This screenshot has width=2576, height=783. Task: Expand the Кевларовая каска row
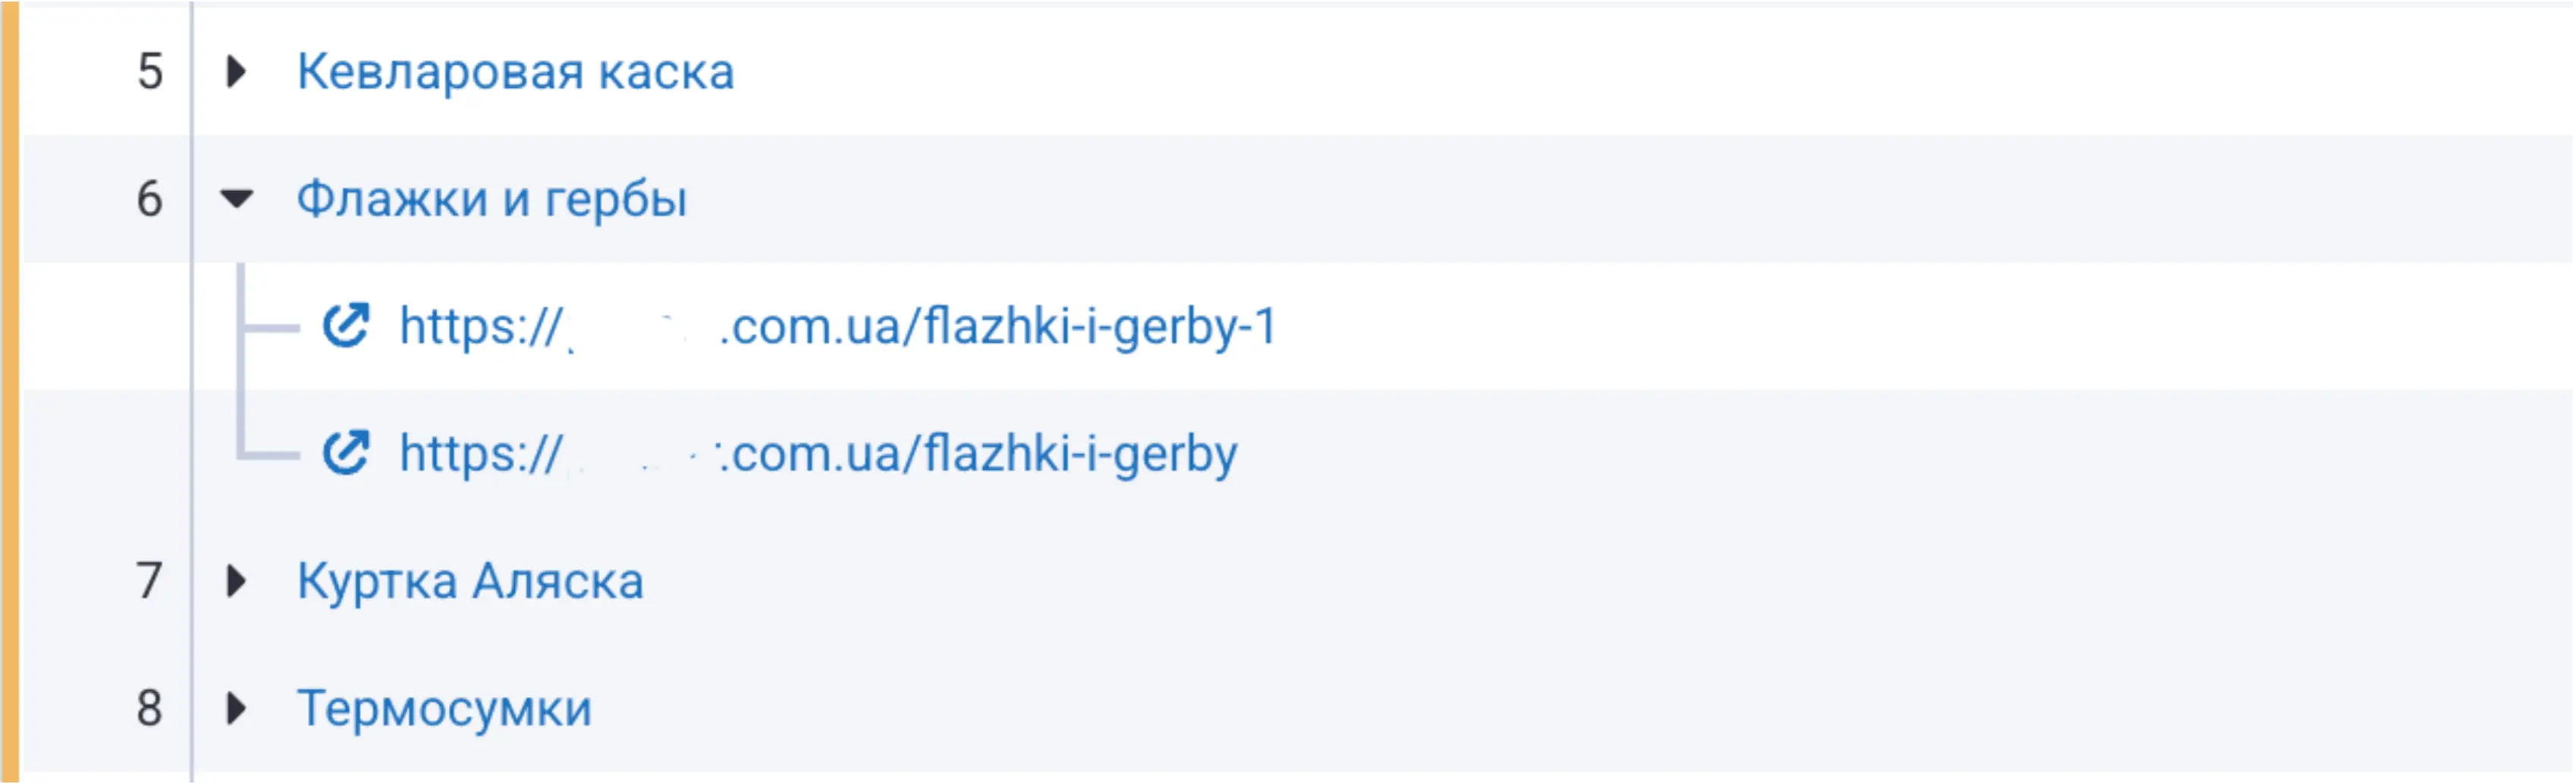[x=236, y=71]
